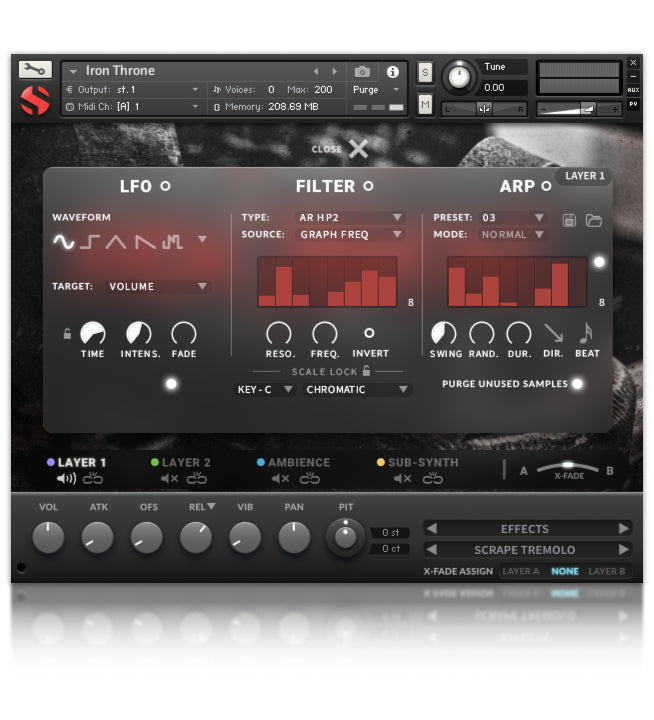Click the wrench settings icon
Screen dimensions: 654x720
coord(34,70)
